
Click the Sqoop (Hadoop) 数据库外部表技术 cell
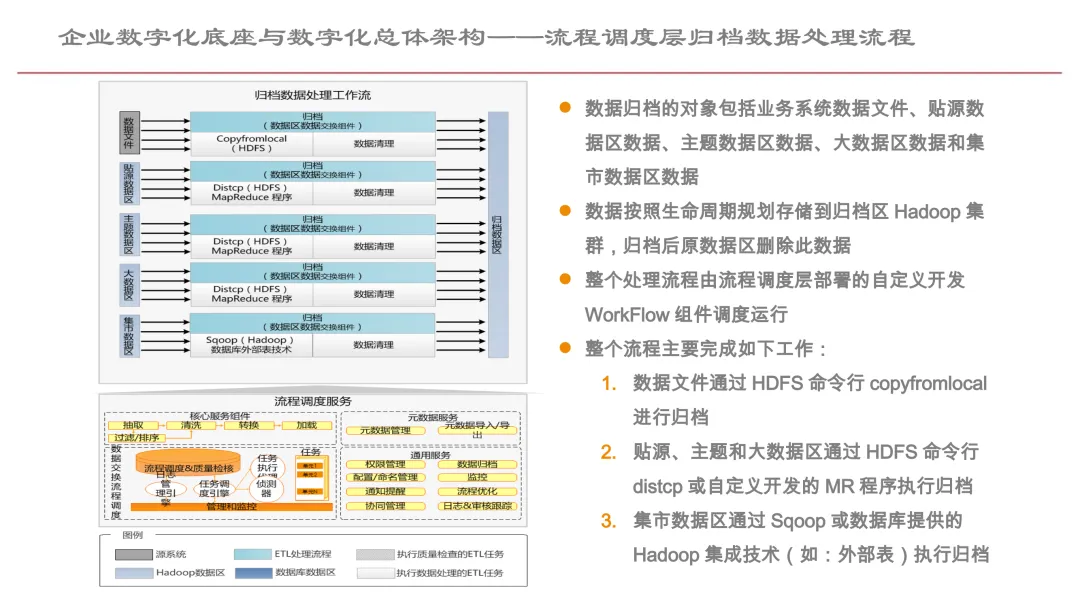pos(251,344)
